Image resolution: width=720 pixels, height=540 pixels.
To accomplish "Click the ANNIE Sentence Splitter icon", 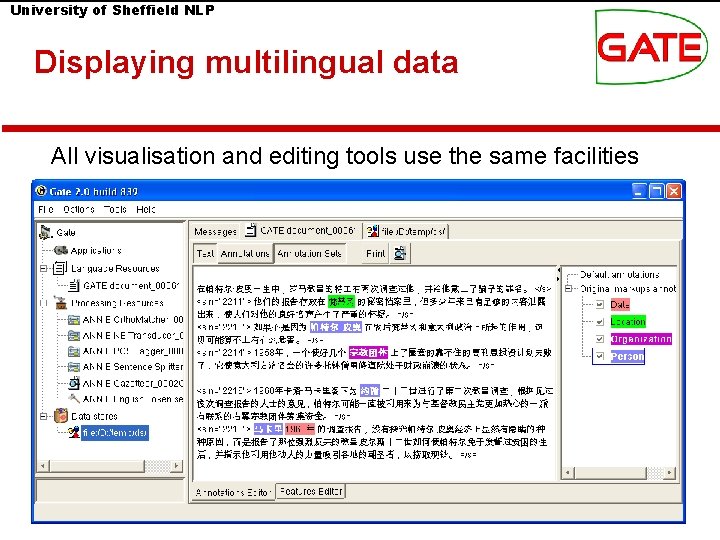I will (x=73, y=367).
